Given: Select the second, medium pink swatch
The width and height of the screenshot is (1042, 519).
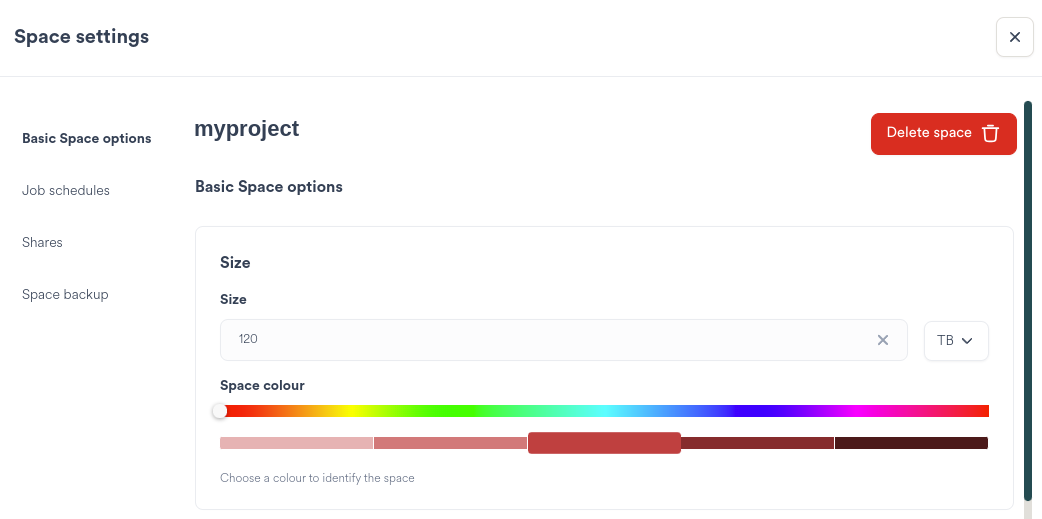Looking at the screenshot, I should (450, 443).
